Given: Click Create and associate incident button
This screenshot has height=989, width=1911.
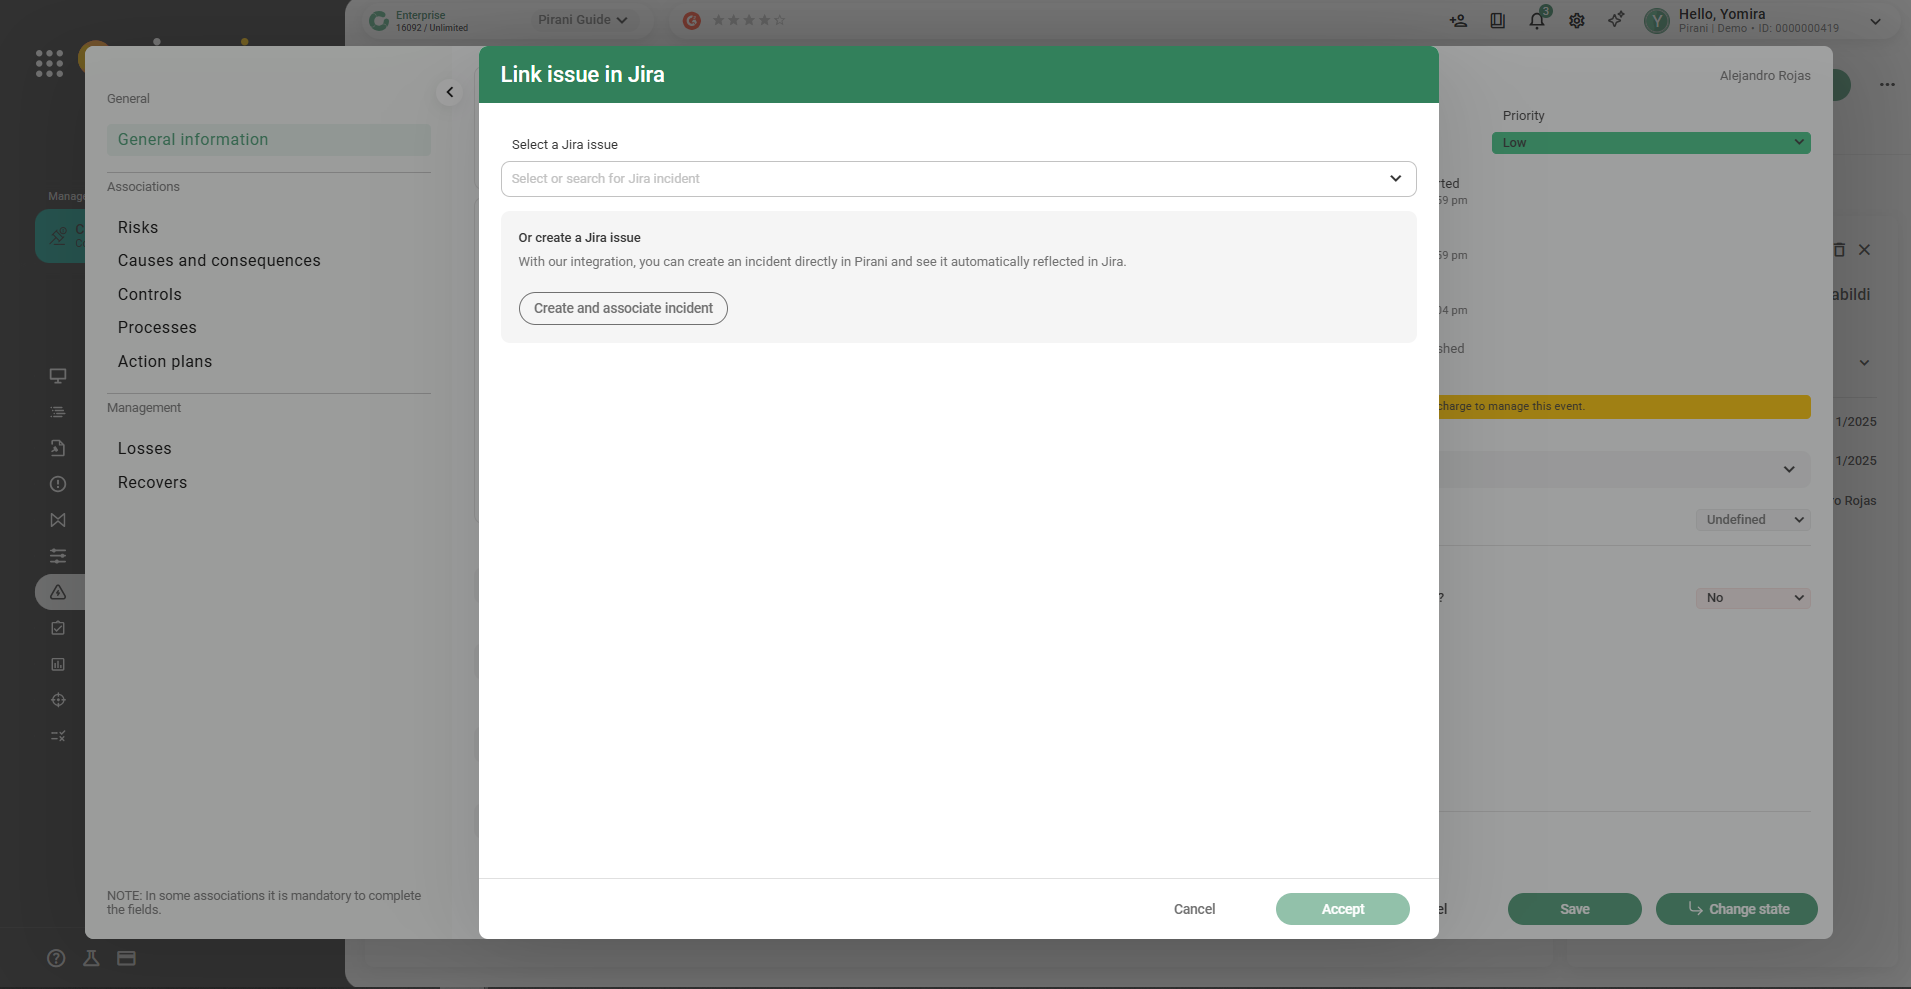Looking at the screenshot, I should [x=623, y=308].
